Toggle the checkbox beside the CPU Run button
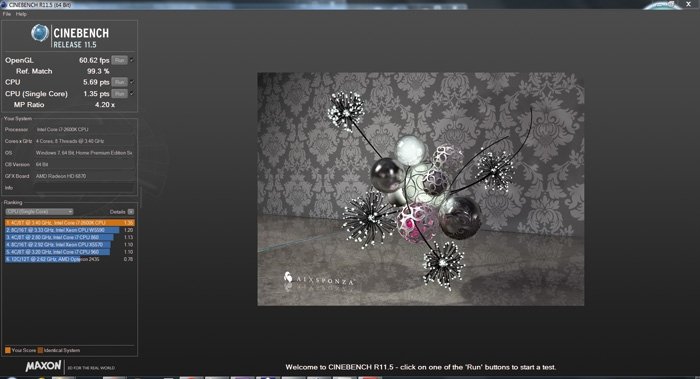The width and height of the screenshot is (700, 379). click(132, 82)
